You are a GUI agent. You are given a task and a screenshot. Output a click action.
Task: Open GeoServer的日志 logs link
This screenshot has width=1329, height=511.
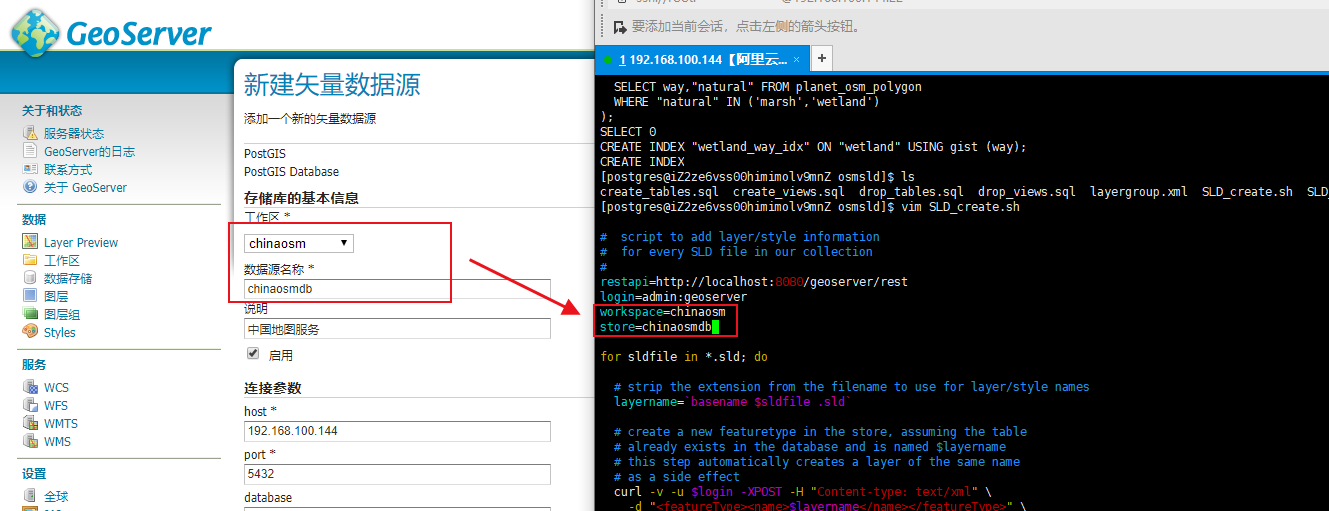click(x=89, y=151)
